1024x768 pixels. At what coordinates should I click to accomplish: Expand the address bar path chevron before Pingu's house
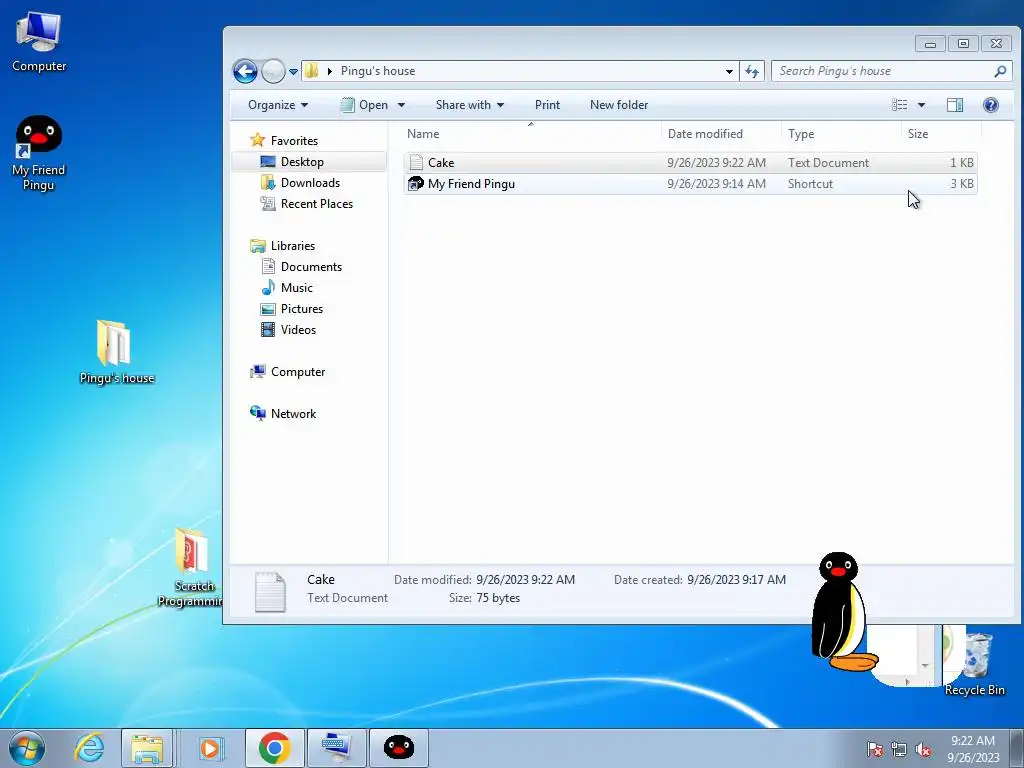click(x=330, y=71)
